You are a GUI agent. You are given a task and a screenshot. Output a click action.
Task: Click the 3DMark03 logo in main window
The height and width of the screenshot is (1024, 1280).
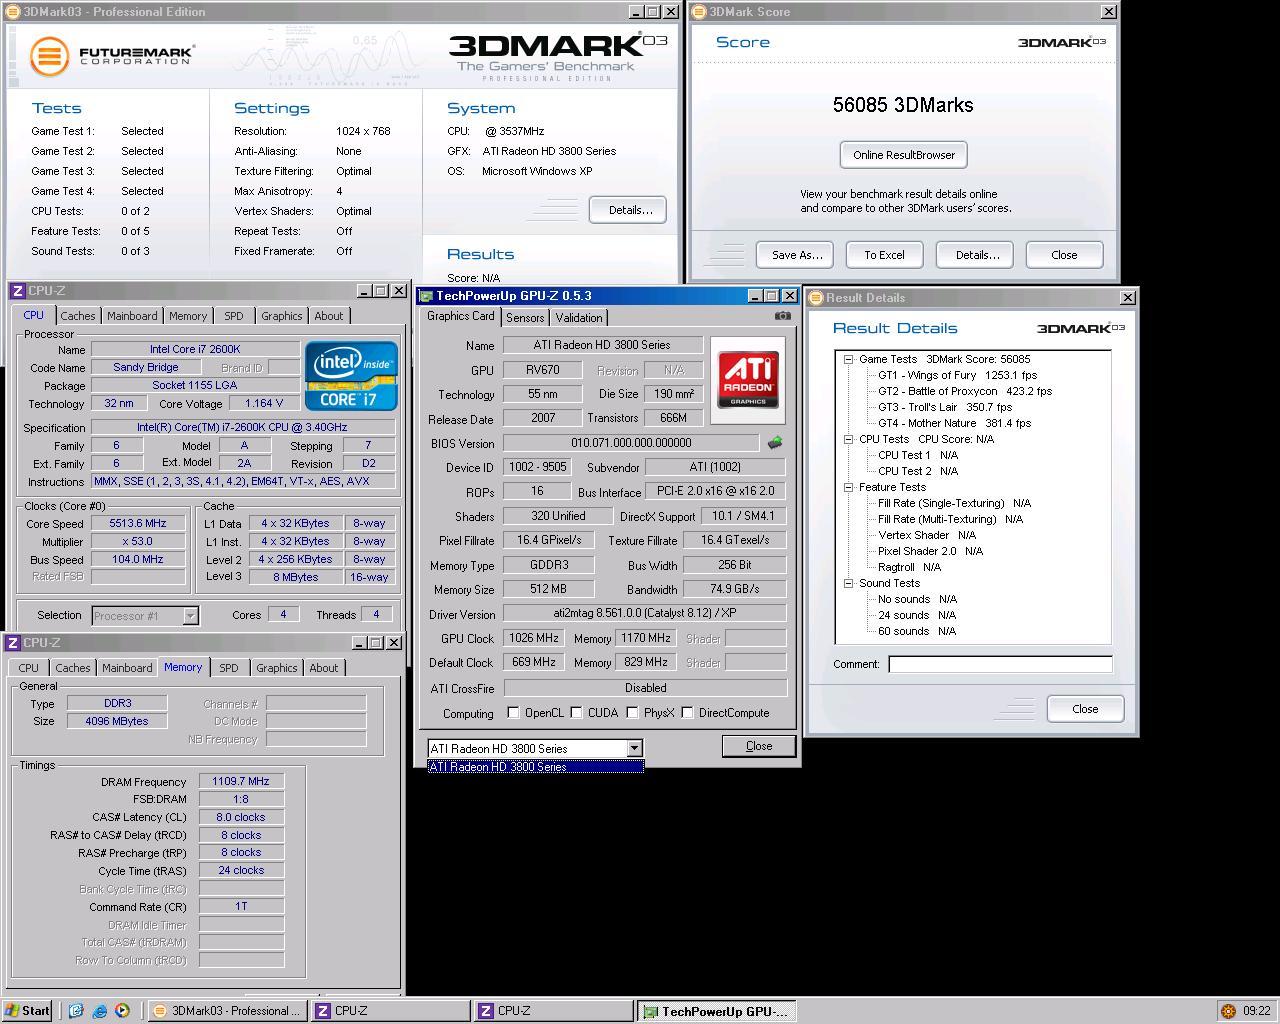(558, 57)
